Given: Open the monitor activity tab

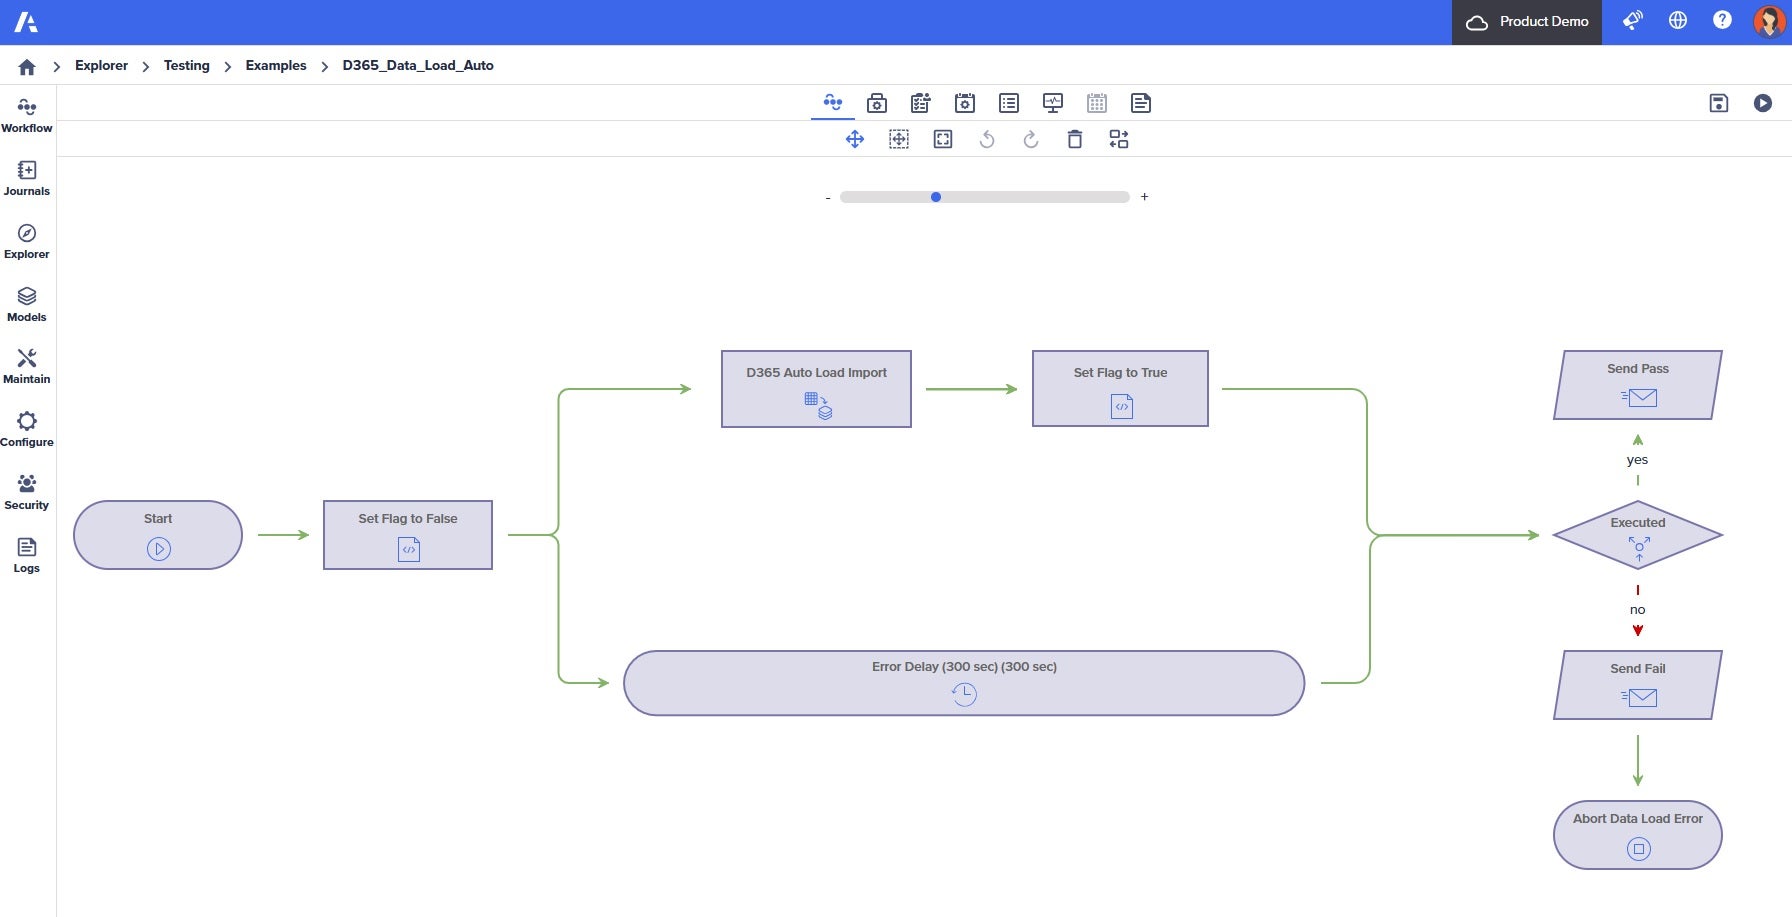Looking at the screenshot, I should (x=1053, y=103).
